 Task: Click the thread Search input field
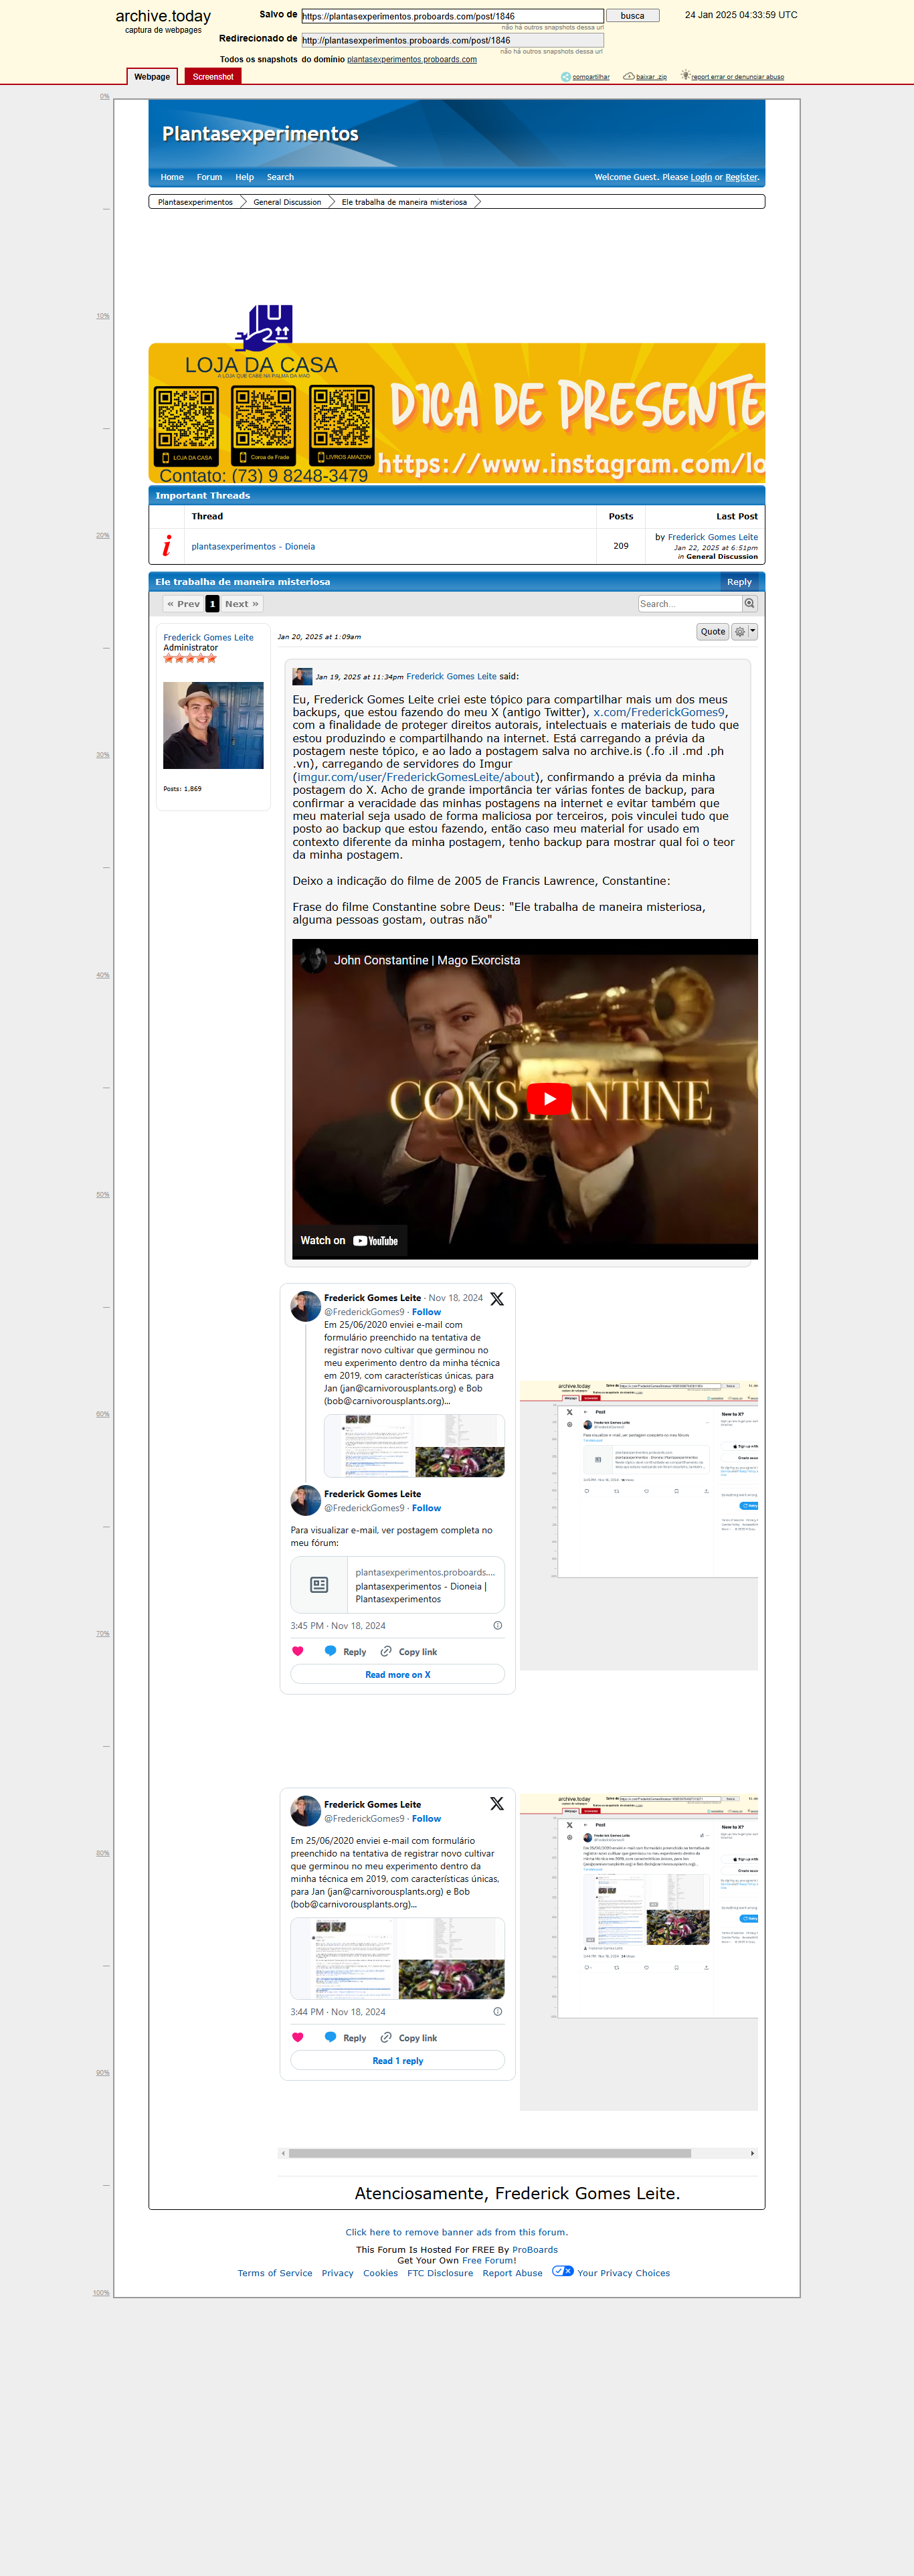(x=690, y=603)
